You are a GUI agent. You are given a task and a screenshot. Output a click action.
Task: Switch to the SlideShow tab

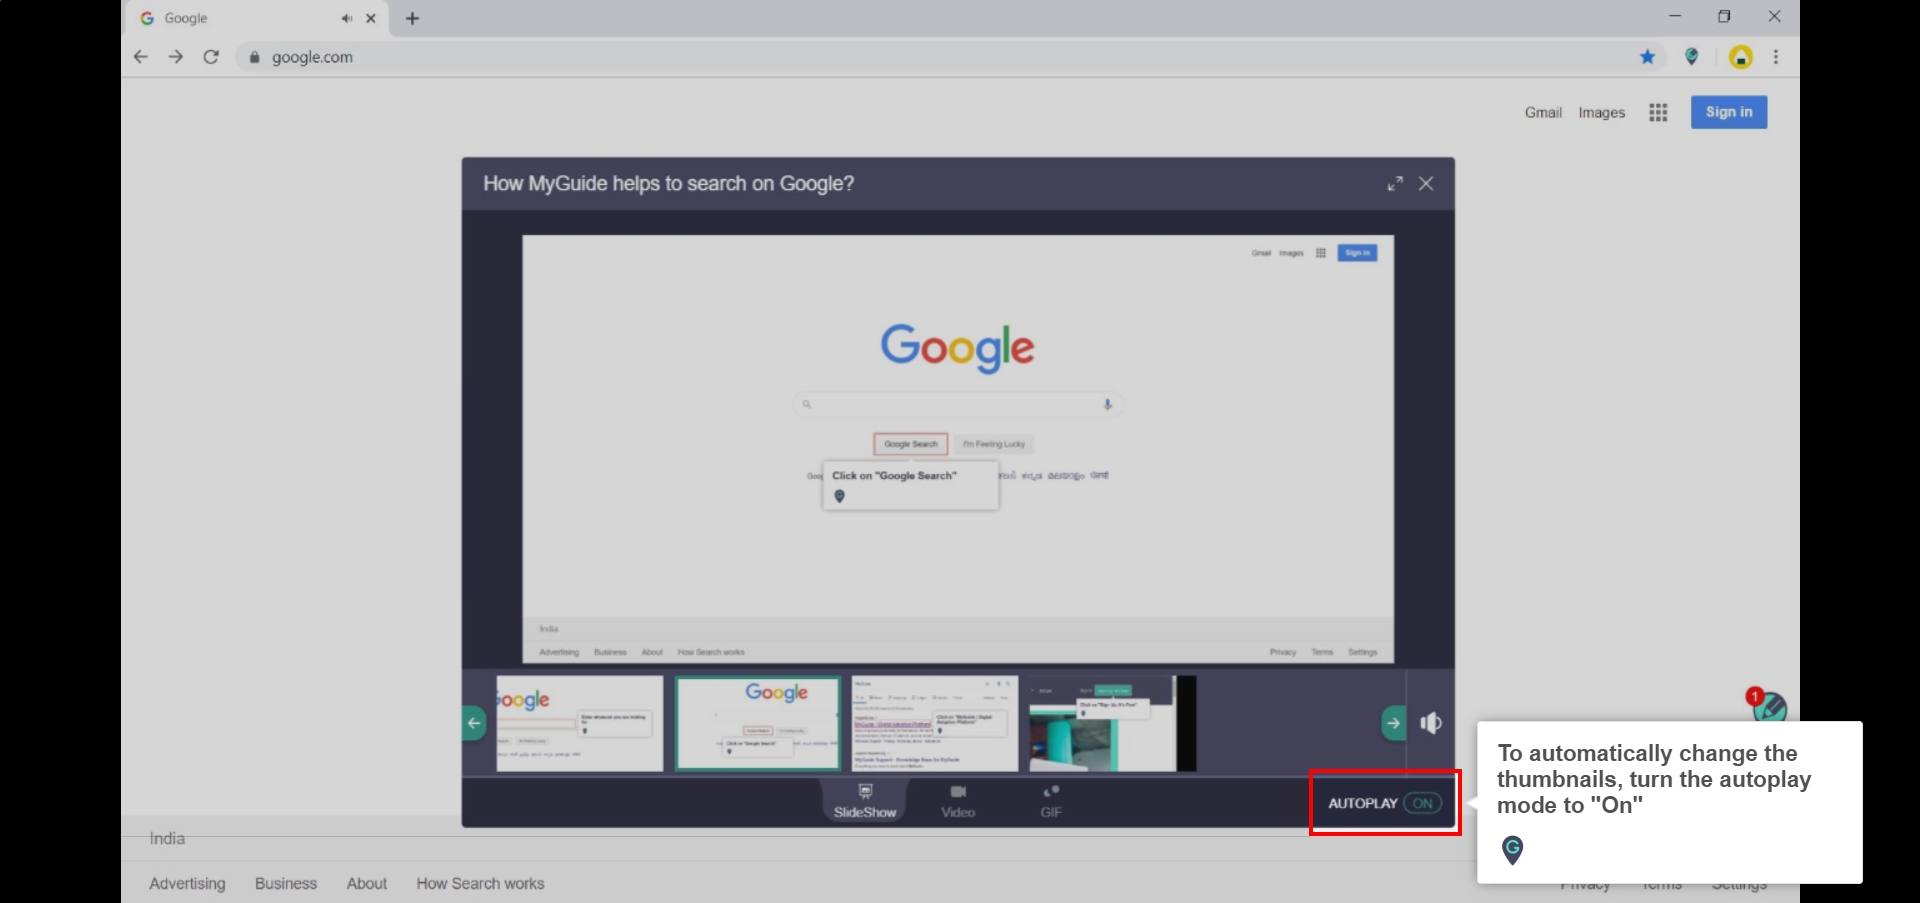865,802
